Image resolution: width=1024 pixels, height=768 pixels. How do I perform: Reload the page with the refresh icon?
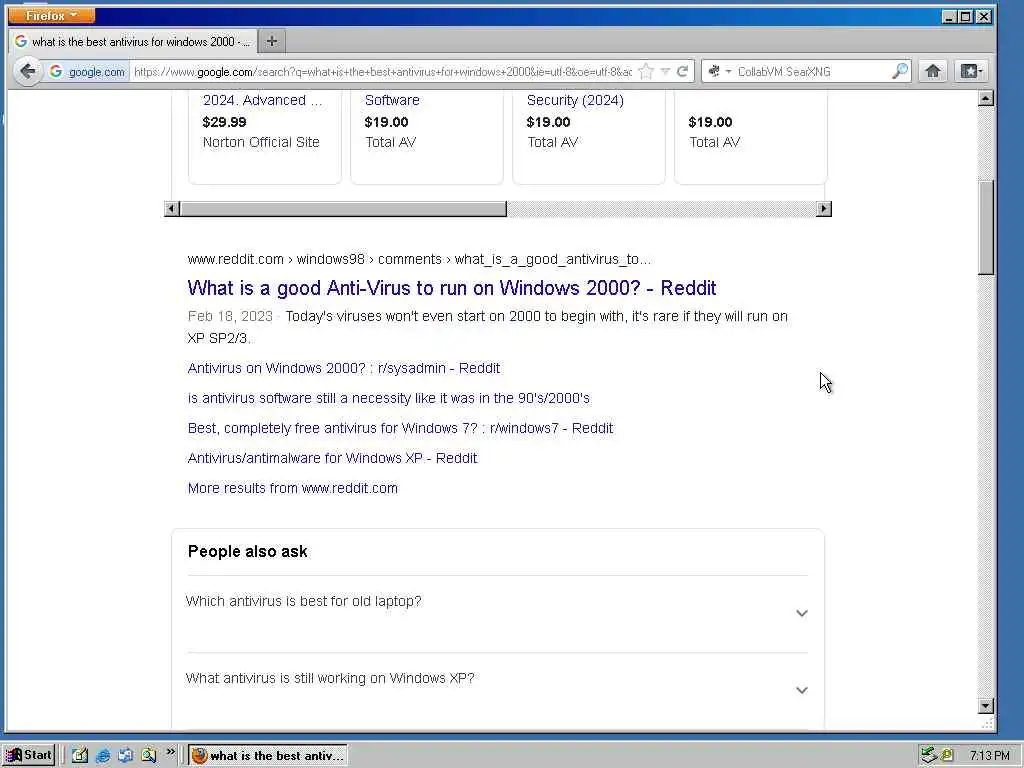pos(682,72)
